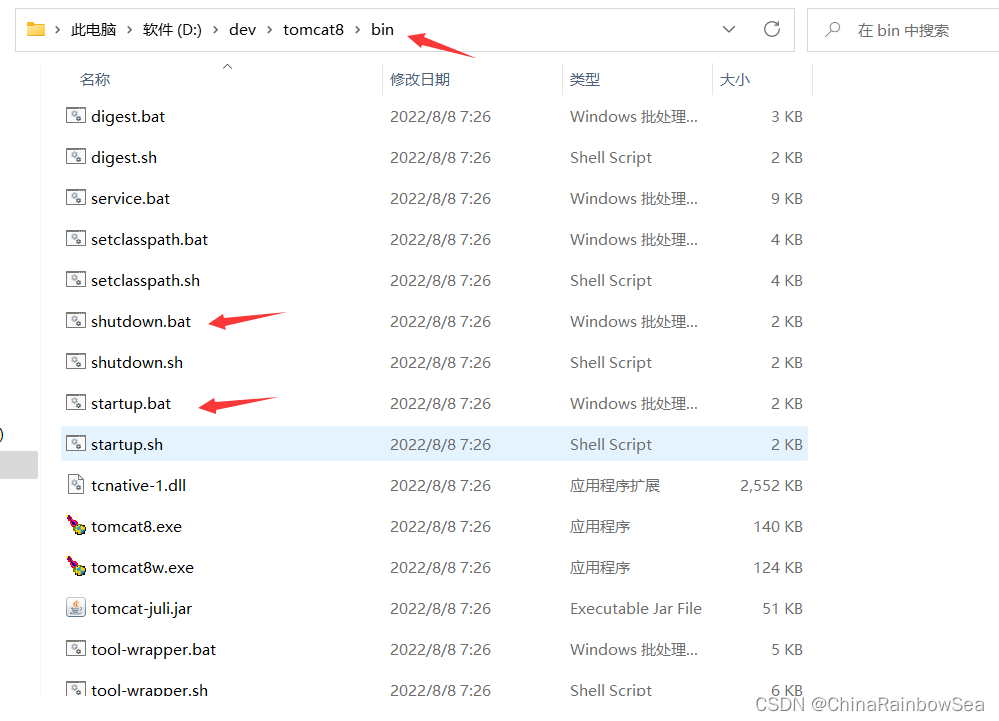This screenshot has height=721, width=999.
Task: Click the search magnifier icon
Action: tap(833, 29)
